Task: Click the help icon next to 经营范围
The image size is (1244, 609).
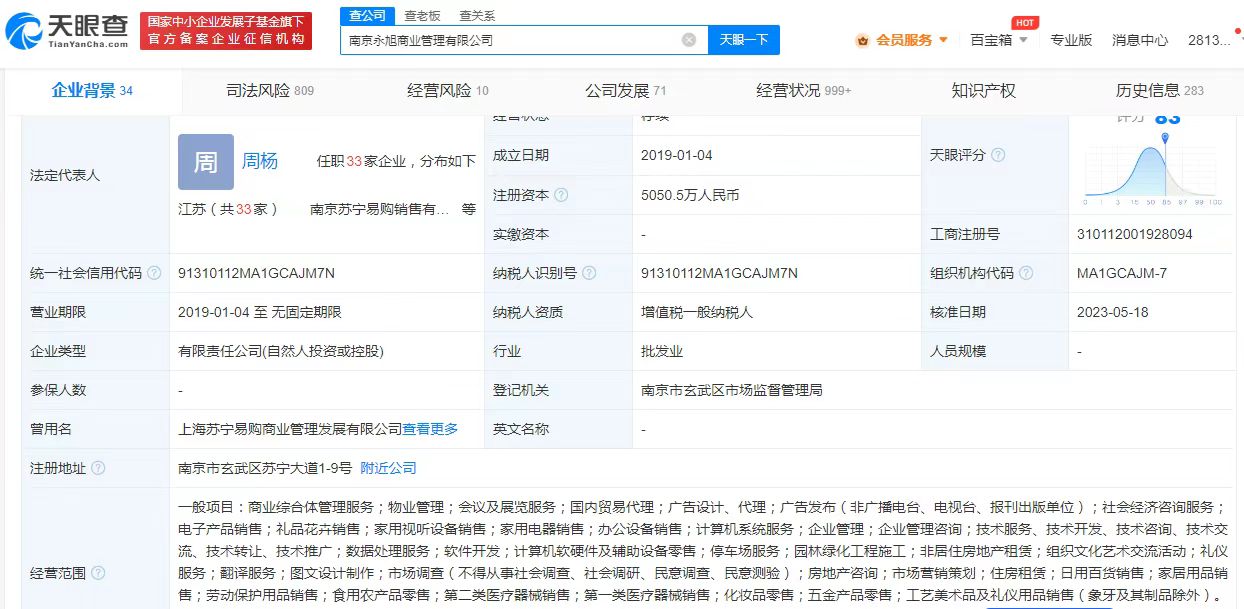Action: pos(98,574)
